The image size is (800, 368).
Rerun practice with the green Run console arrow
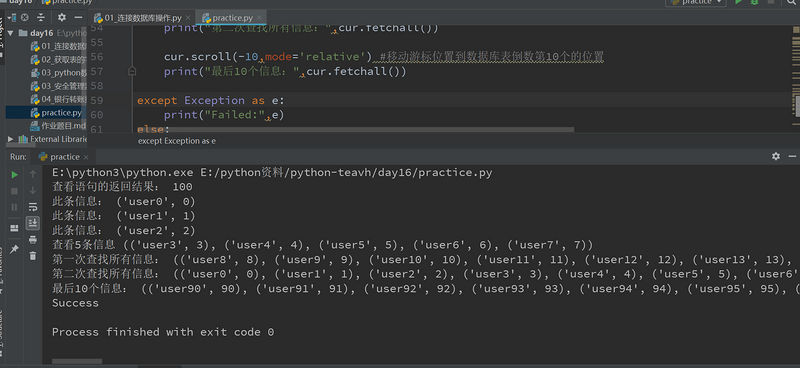(x=14, y=175)
